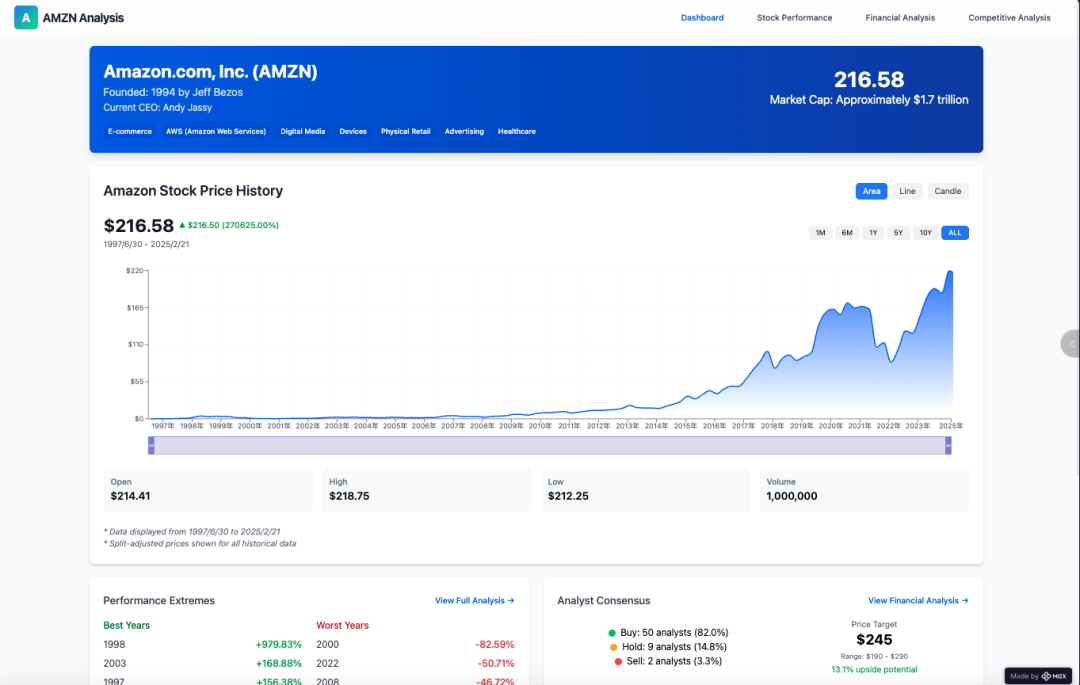
Task: Select the Area chart type
Action: click(871, 191)
